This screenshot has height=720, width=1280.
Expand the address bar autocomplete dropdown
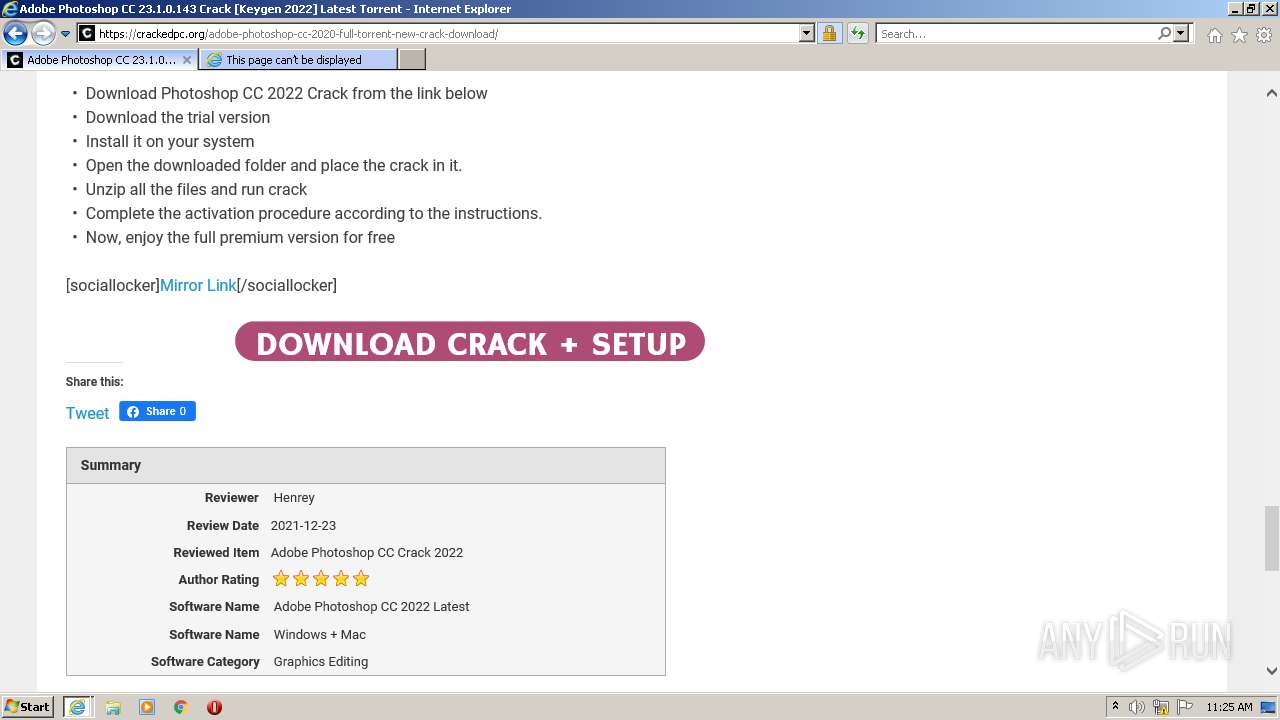click(807, 33)
